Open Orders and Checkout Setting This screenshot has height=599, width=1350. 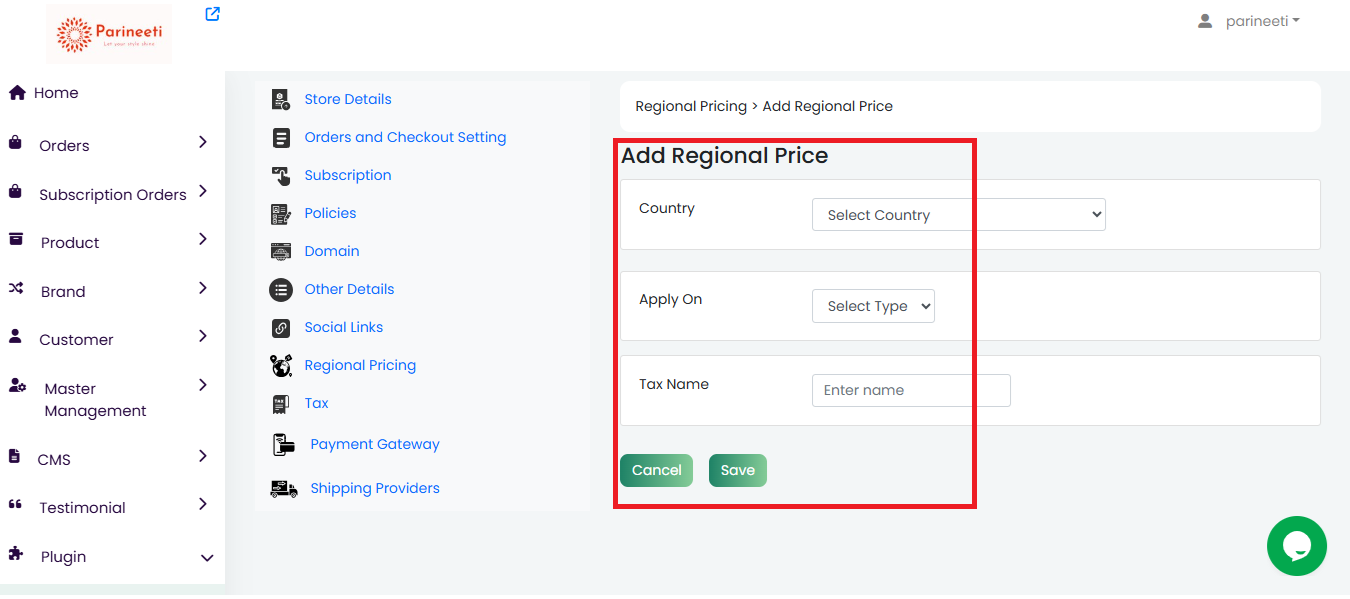click(405, 137)
